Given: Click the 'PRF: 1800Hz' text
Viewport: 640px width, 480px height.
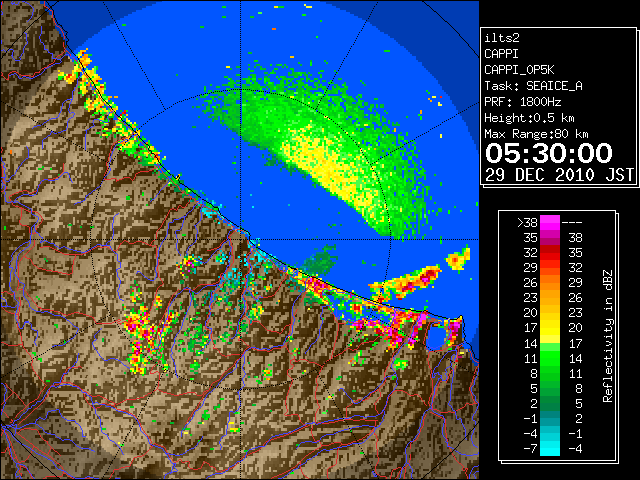Looking at the screenshot, I should (522, 102).
